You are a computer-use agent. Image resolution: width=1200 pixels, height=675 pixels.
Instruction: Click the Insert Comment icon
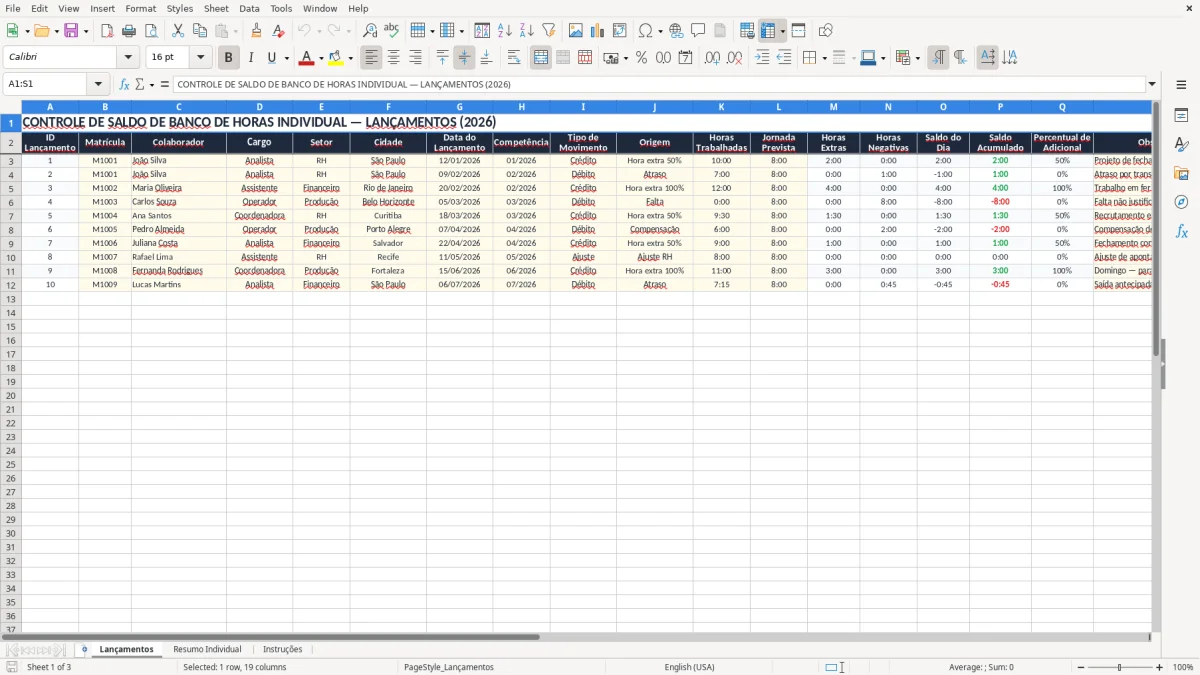pyautogui.click(x=698, y=31)
